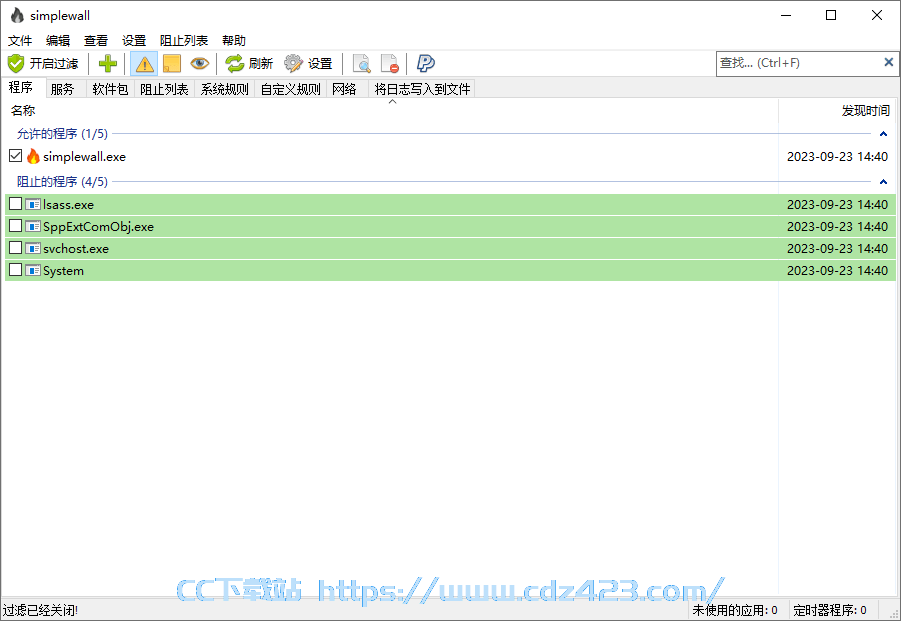Open the 文件 menu

pos(20,41)
